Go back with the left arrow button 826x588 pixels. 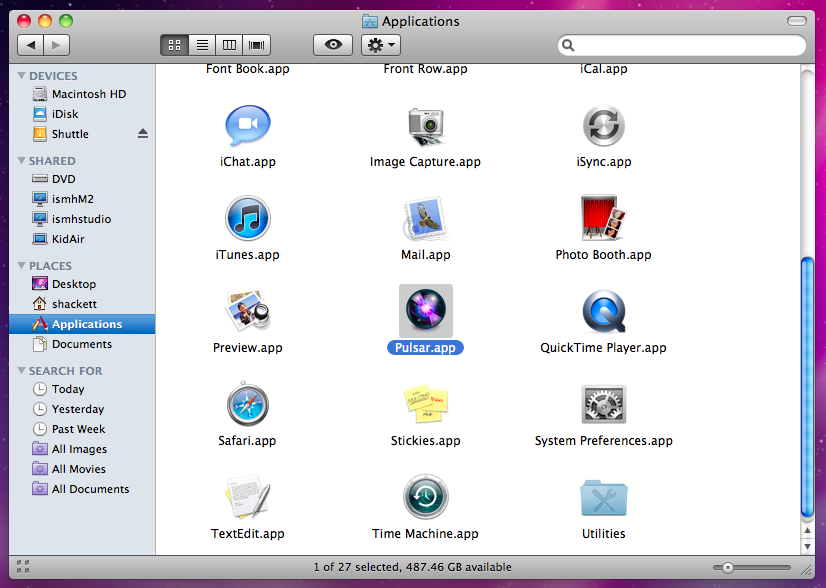pos(31,45)
